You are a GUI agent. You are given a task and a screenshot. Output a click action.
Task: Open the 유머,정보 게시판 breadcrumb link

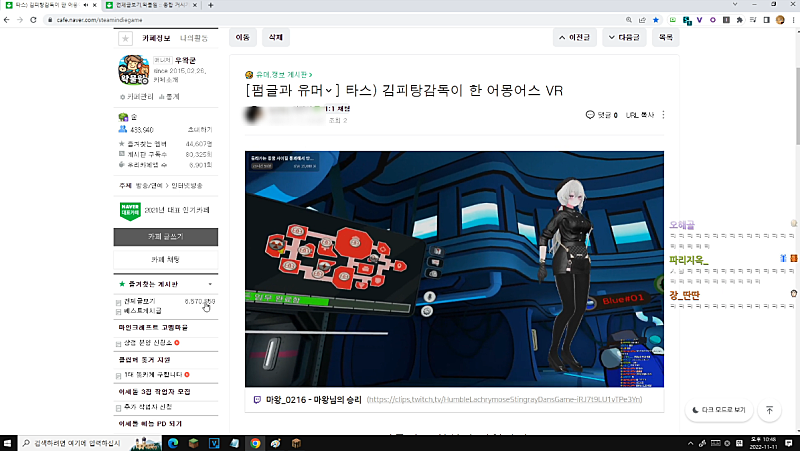[283, 75]
